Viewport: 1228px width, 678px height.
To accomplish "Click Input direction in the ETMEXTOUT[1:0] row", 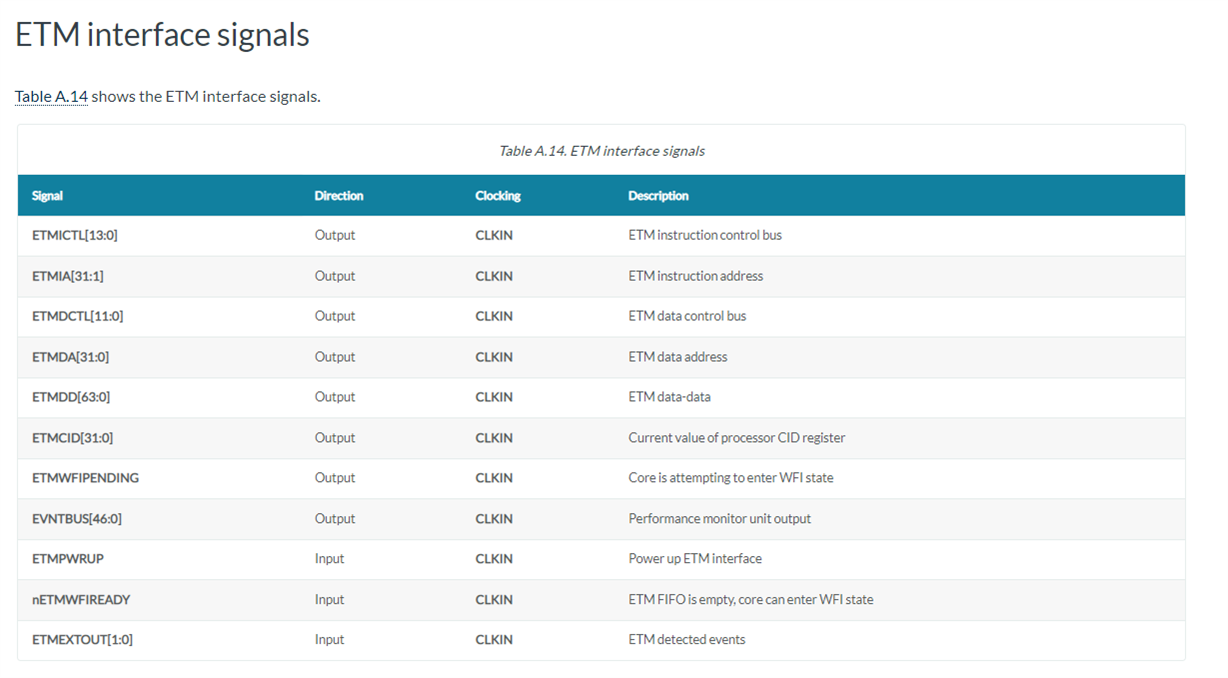I will tap(329, 640).
